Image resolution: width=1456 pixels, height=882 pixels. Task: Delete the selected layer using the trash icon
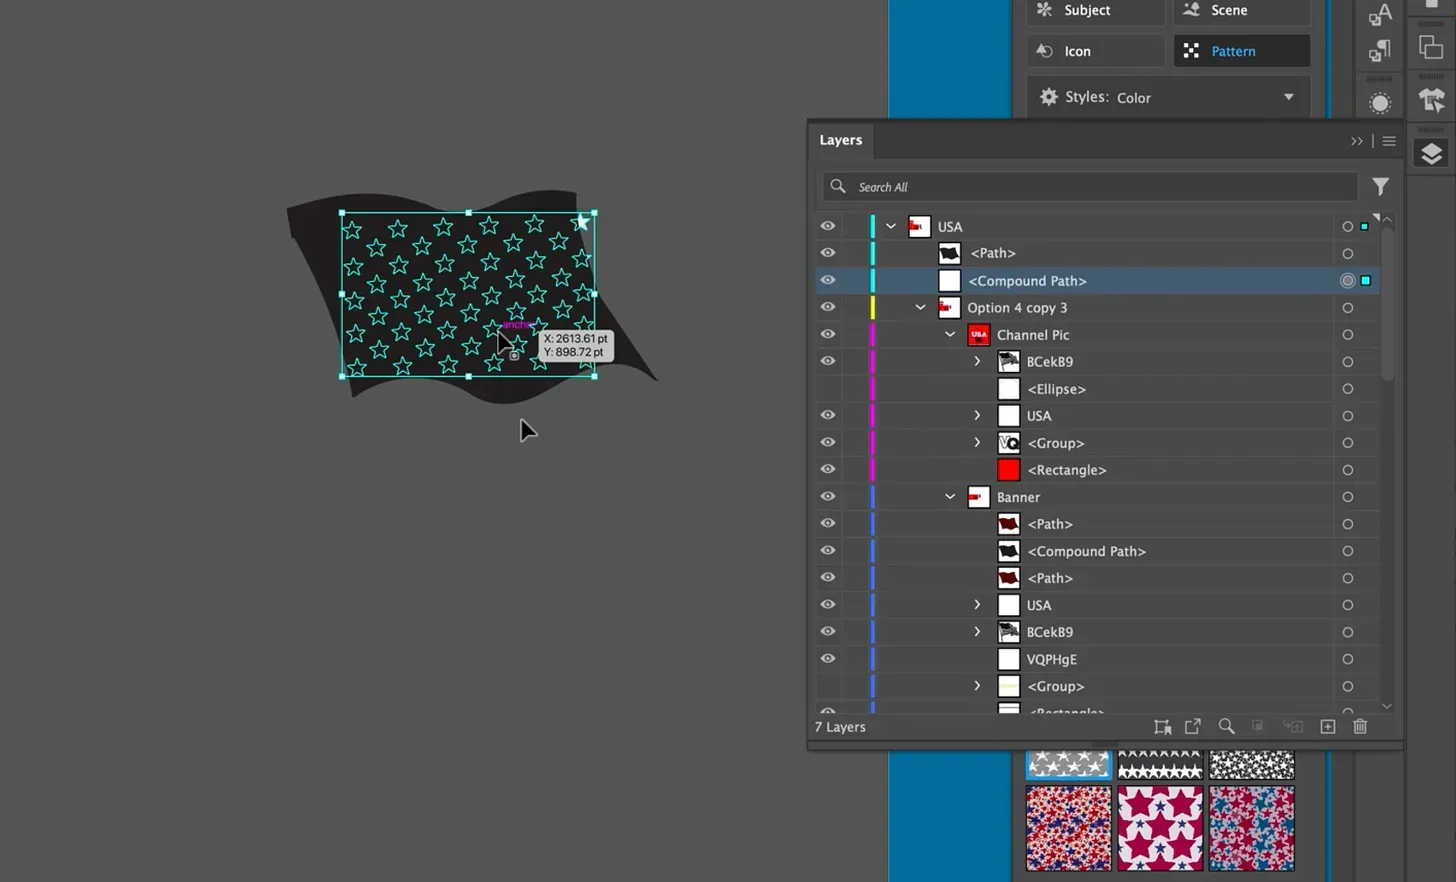click(x=1360, y=726)
